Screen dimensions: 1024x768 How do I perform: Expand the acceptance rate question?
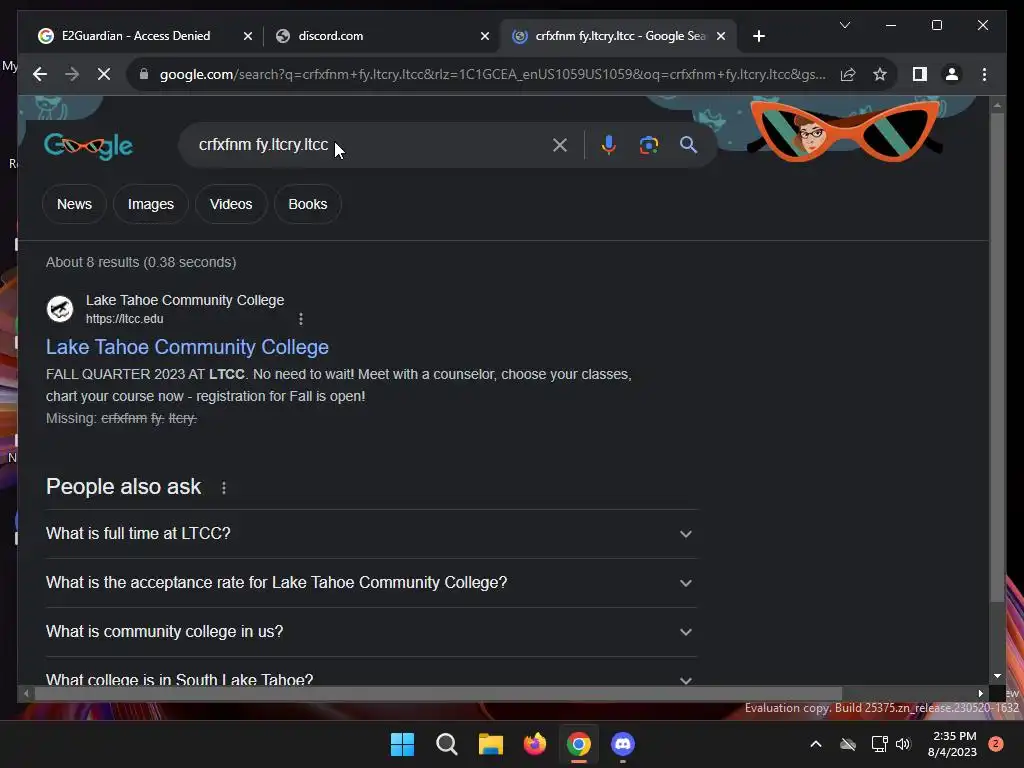click(371, 583)
